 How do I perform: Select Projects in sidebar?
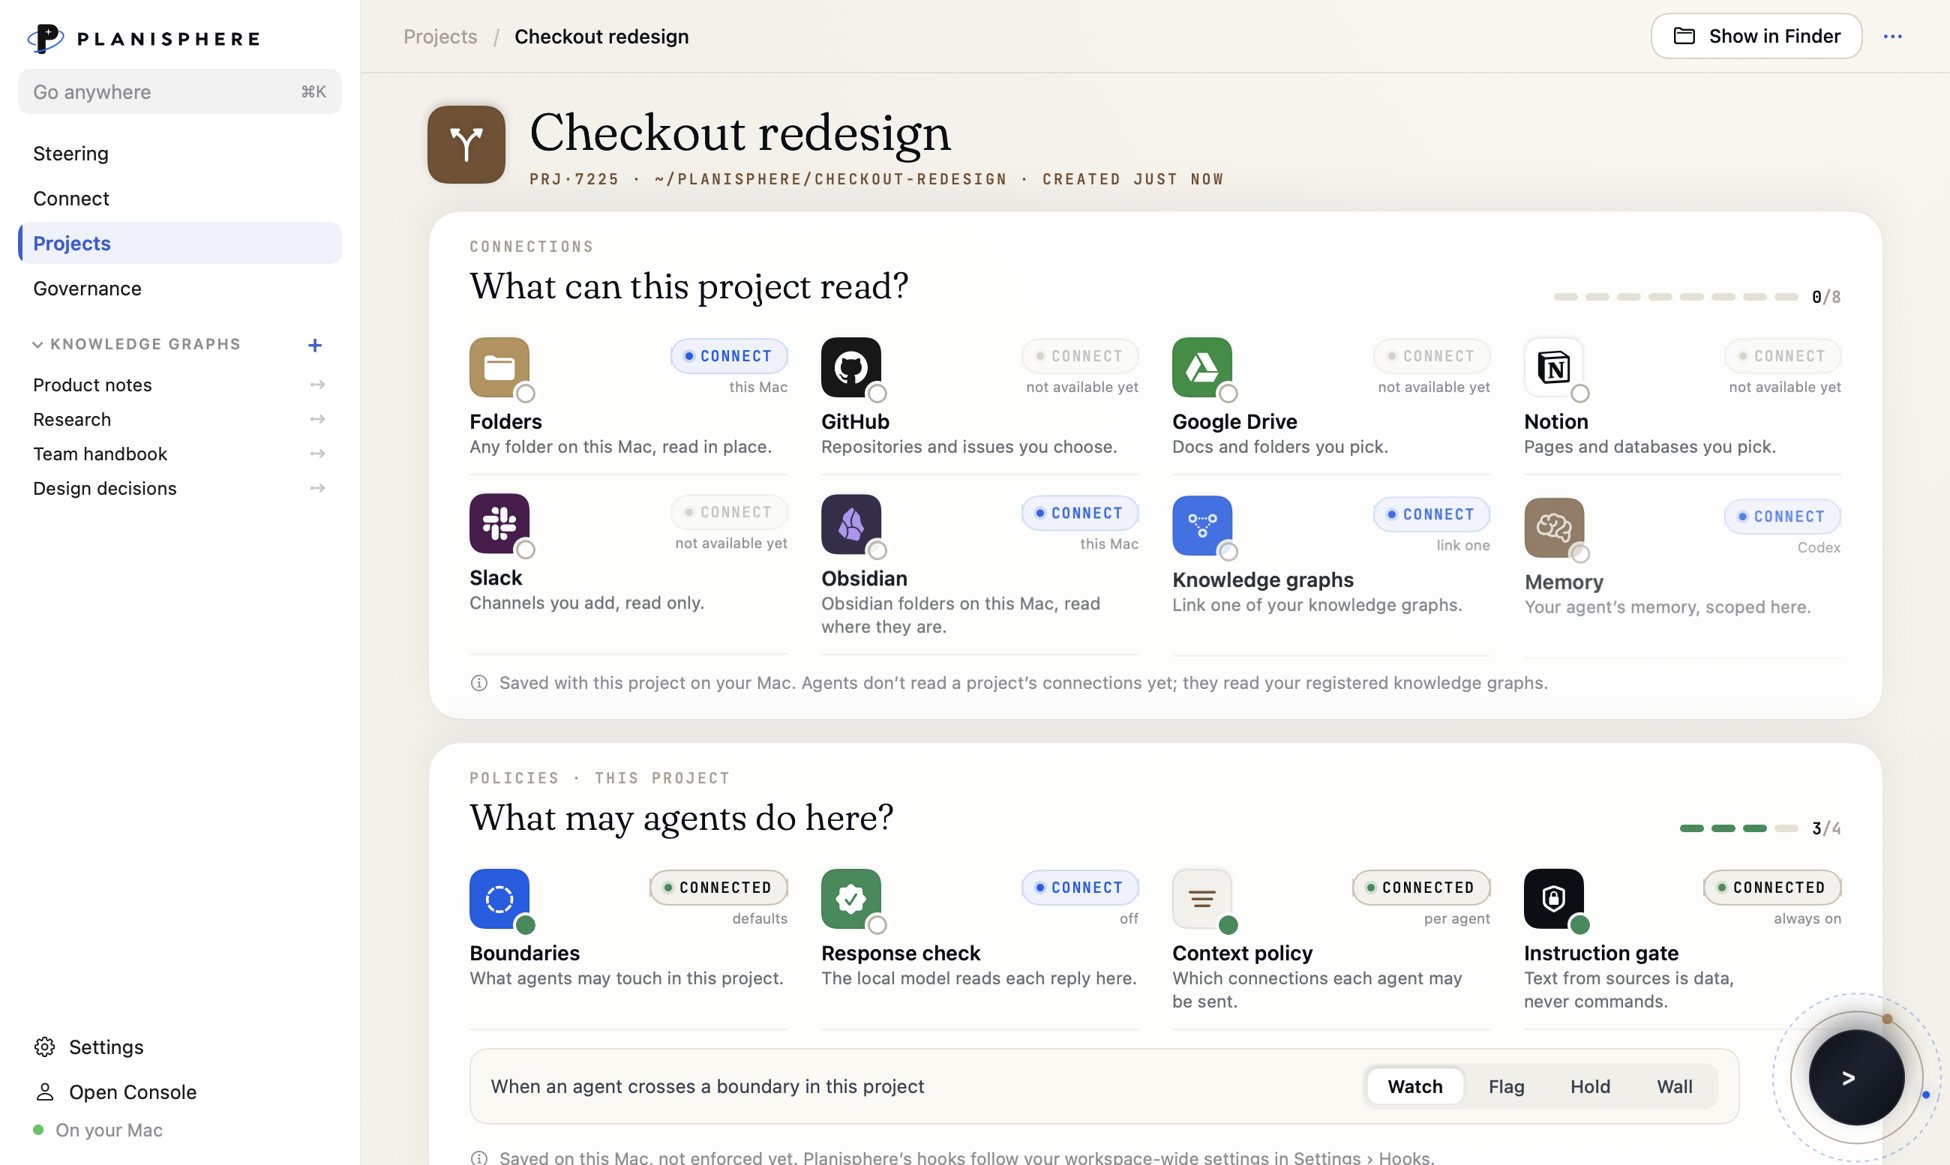[180, 243]
